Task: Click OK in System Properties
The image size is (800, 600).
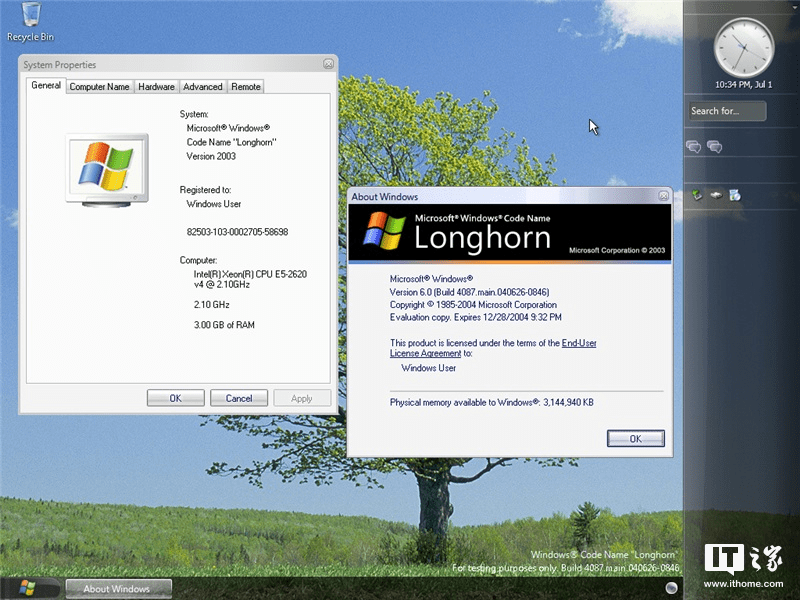Action: pyautogui.click(x=175, y=397)
